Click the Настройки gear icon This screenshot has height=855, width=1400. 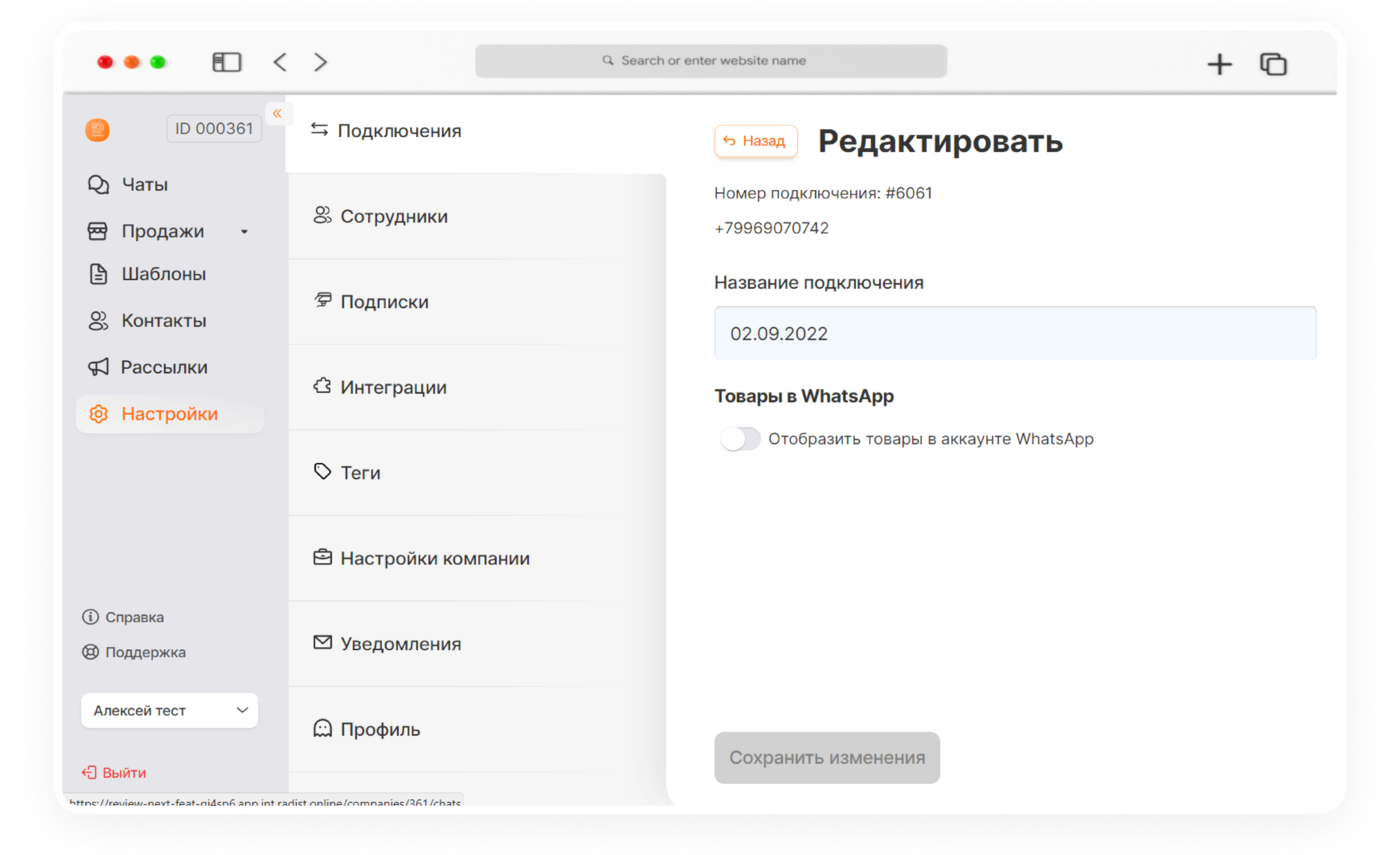click(x=98, y=414)
